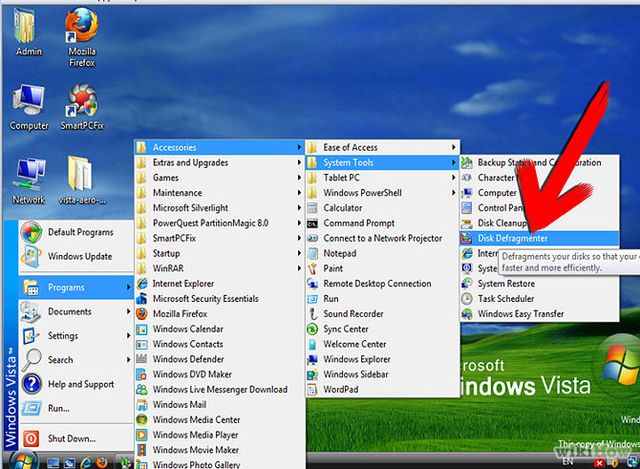Click the Start orb on taskbar
640x469 pixels.
24,460
